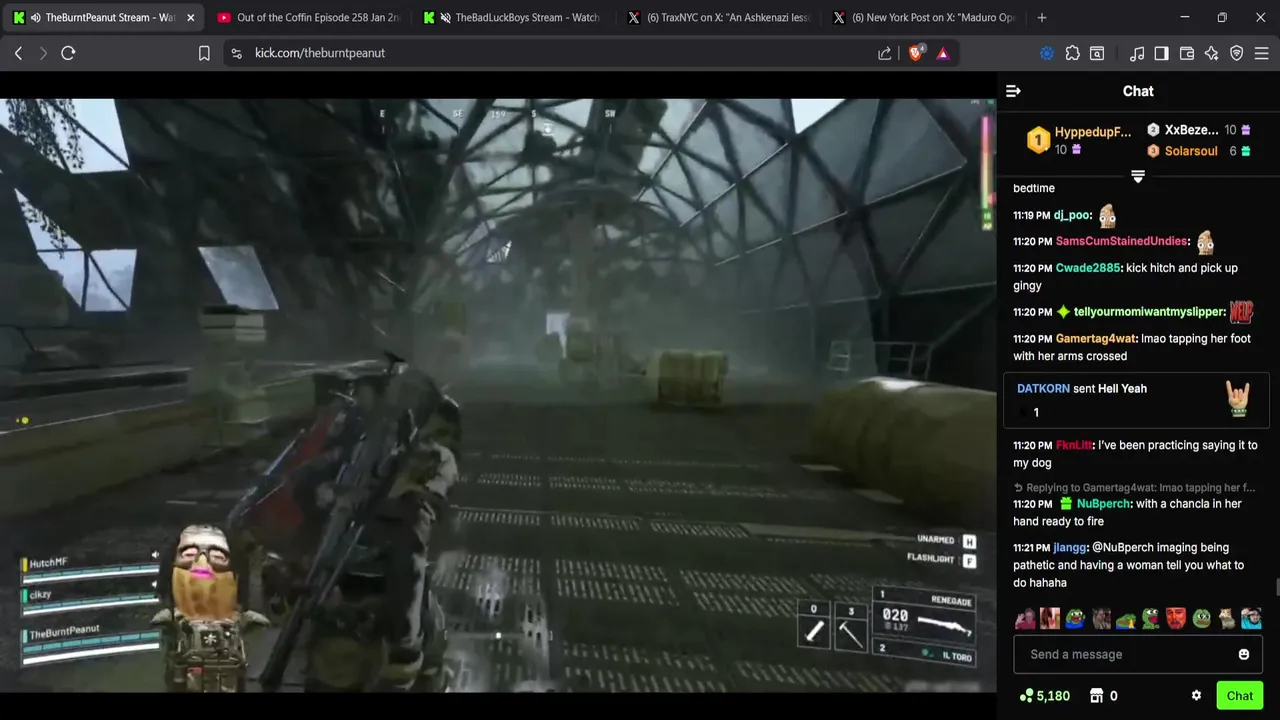This screenshot has height=720, width=1280.
Task: Open a new browser tab
Action: point(1042,17)
